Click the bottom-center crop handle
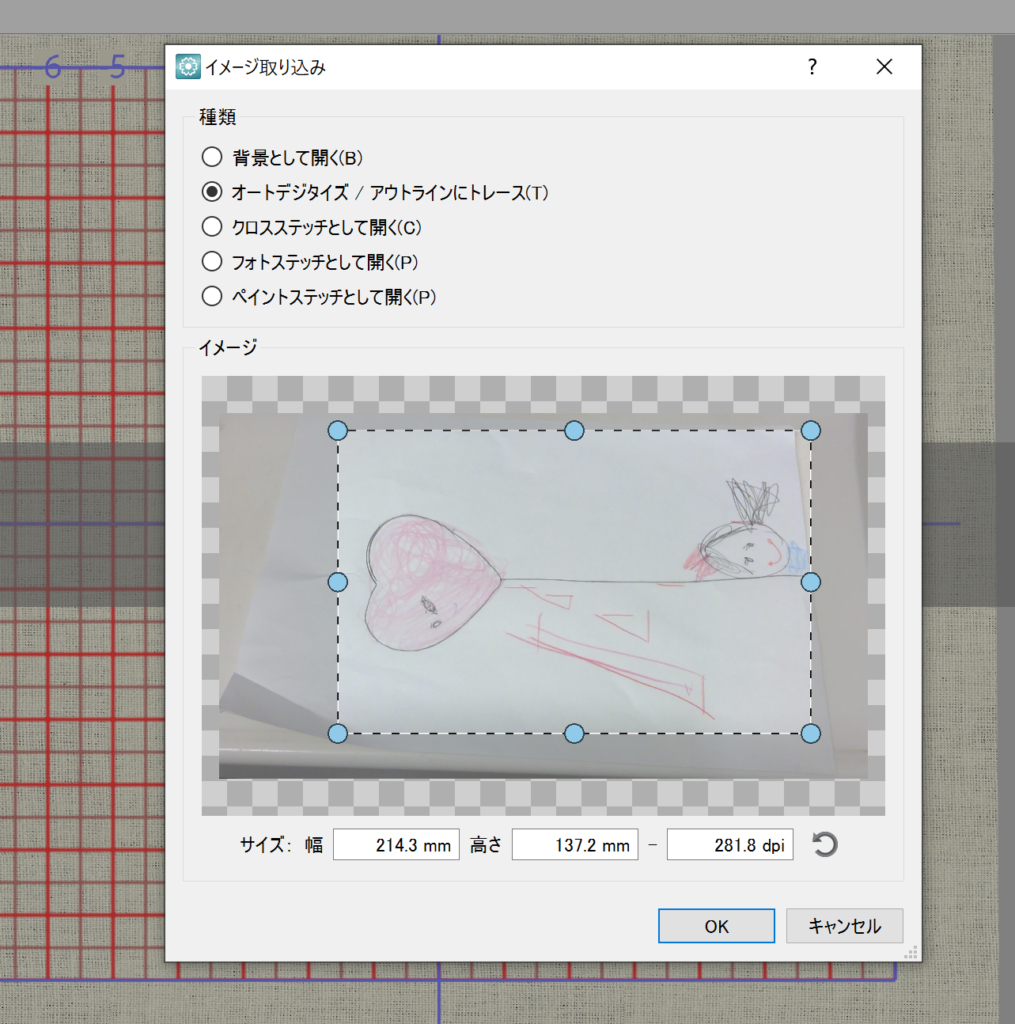Screen dimensions: 1015x1024 (574, 734)
